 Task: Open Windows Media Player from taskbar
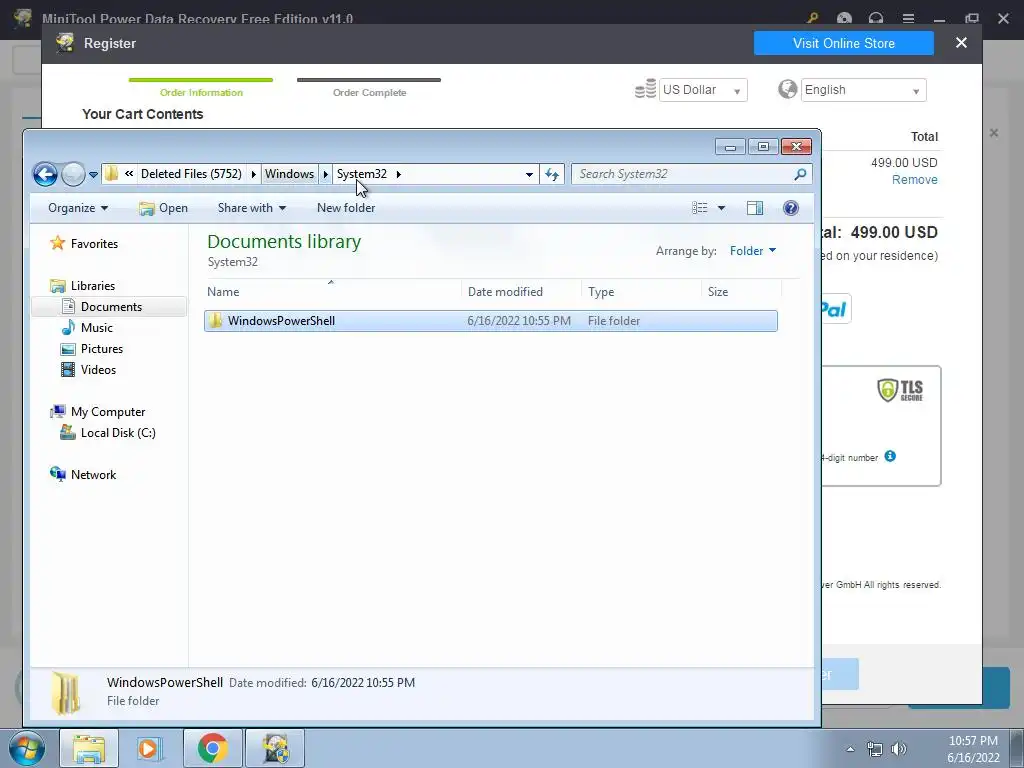coord(150,748)
